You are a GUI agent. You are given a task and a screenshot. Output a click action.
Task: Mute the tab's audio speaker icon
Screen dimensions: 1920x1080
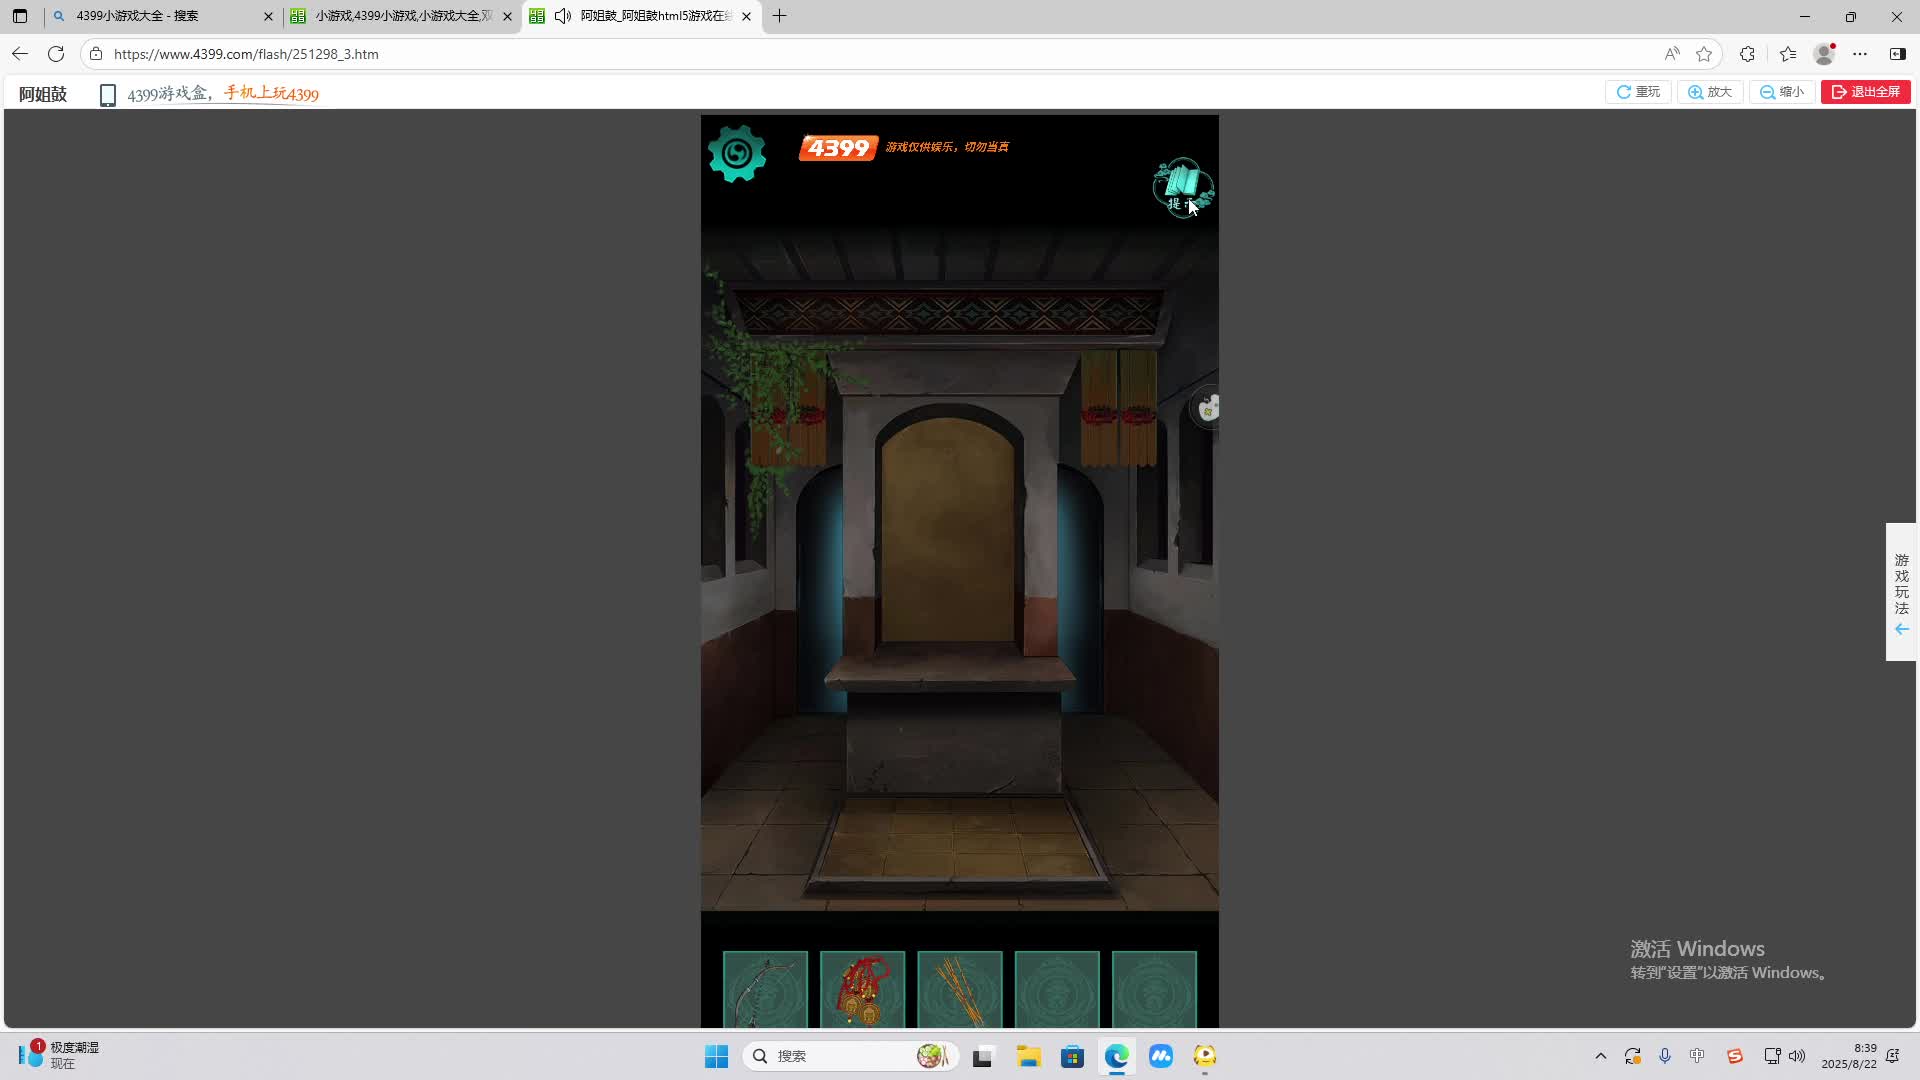pos(563,16)
